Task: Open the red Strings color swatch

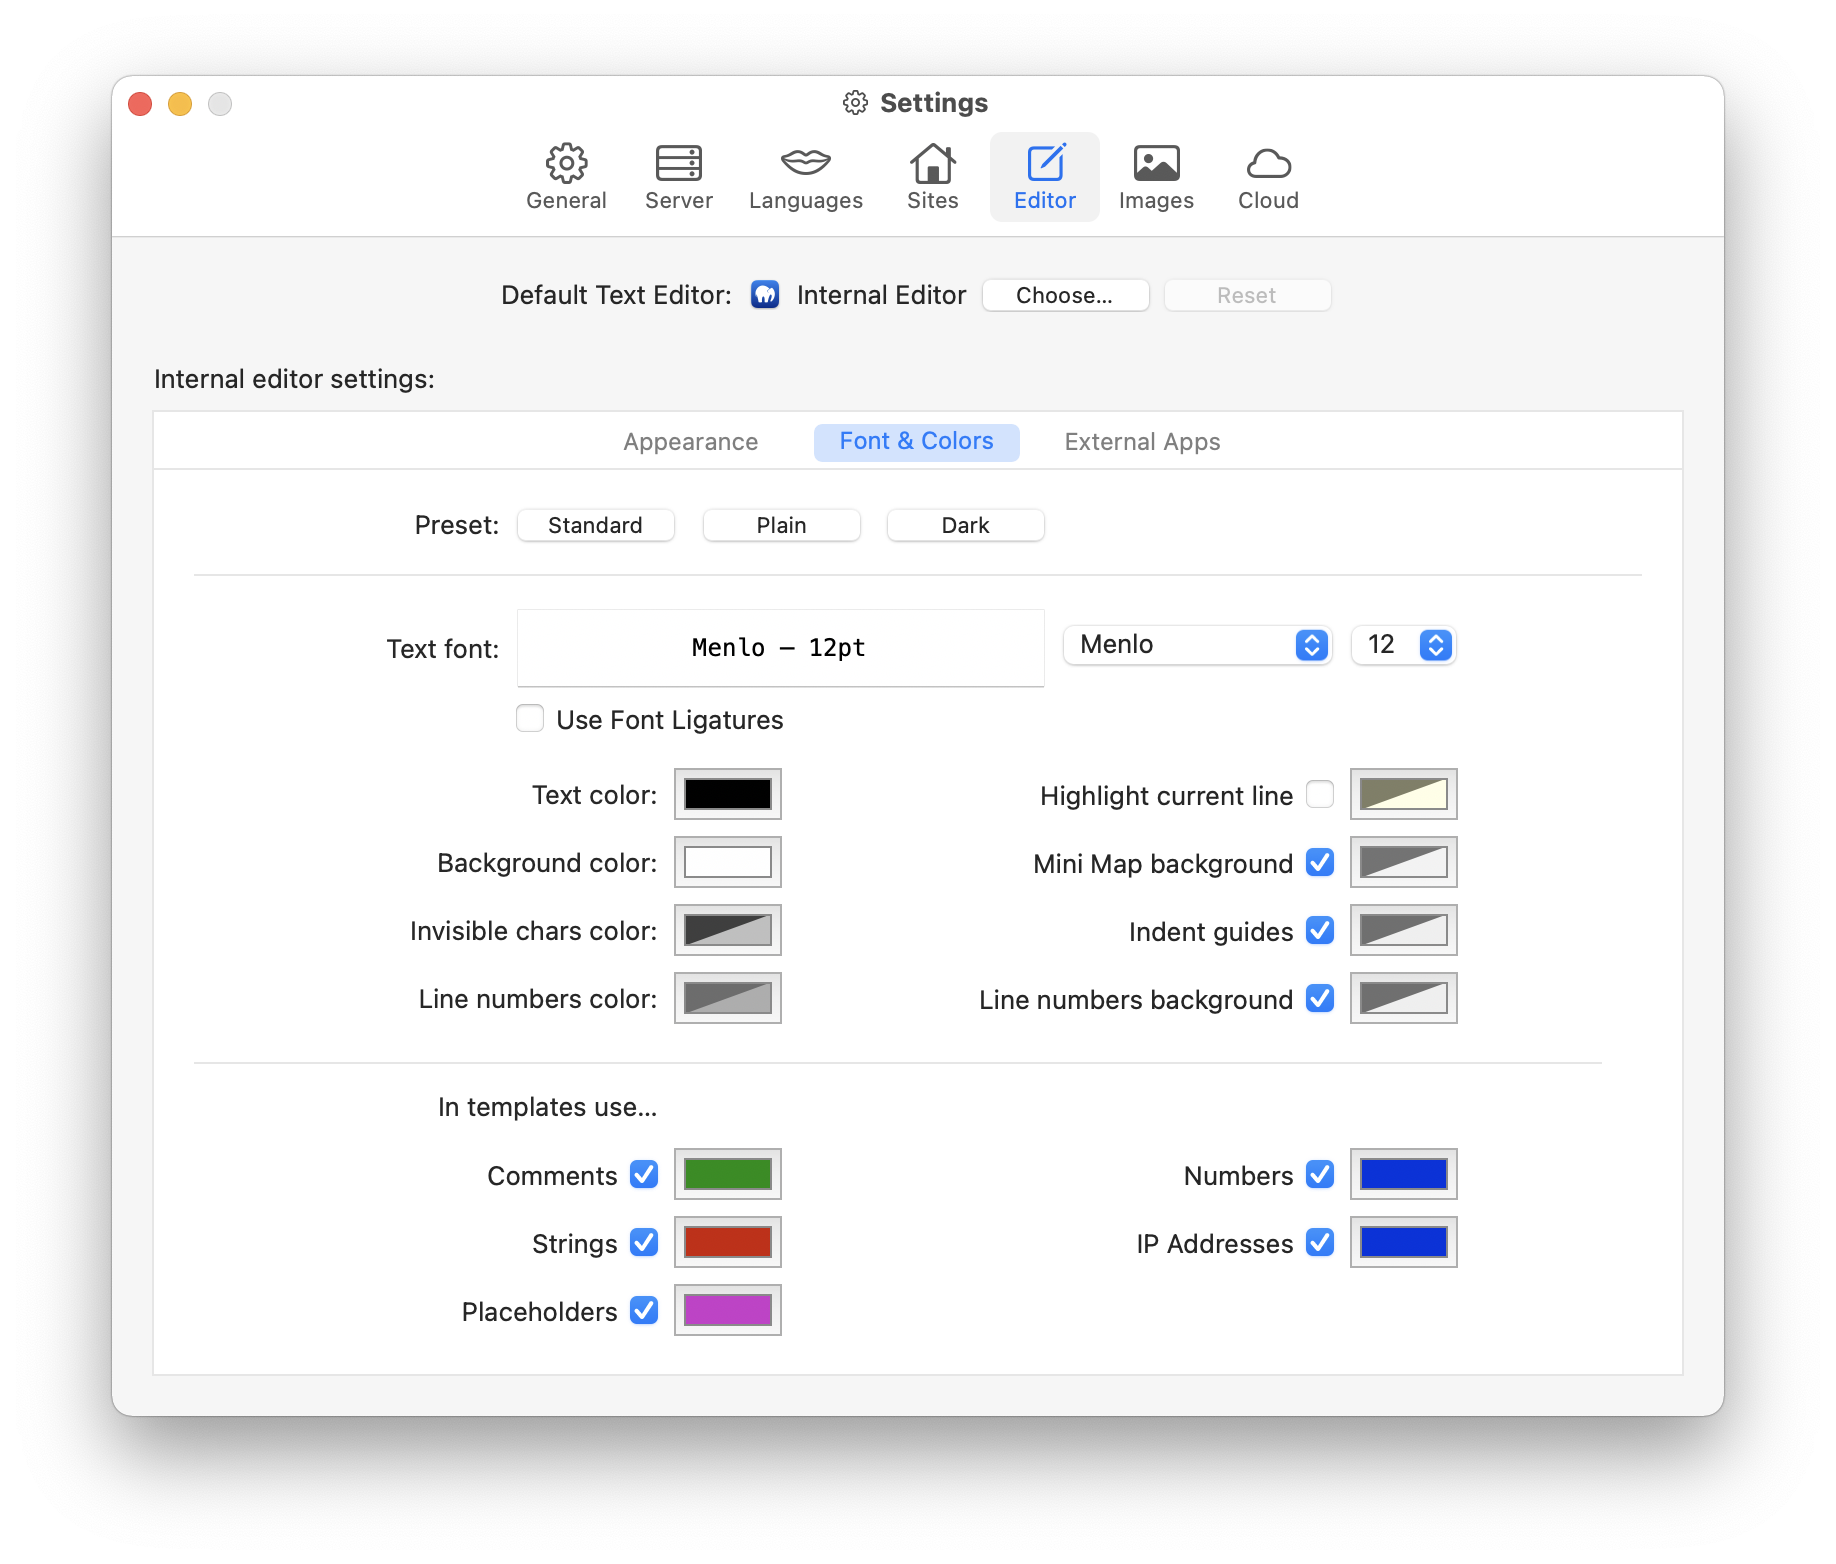Action: click(728, 1242)
